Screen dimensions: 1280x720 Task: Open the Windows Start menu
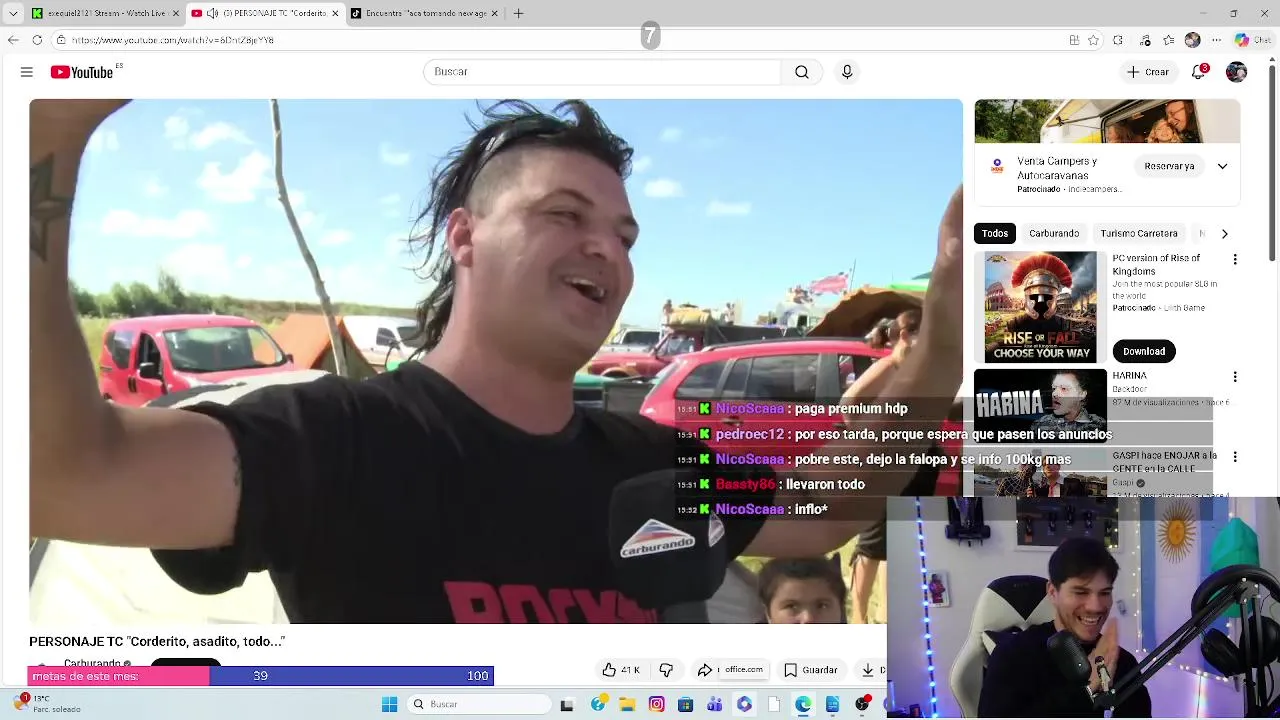tap(390, 704)
